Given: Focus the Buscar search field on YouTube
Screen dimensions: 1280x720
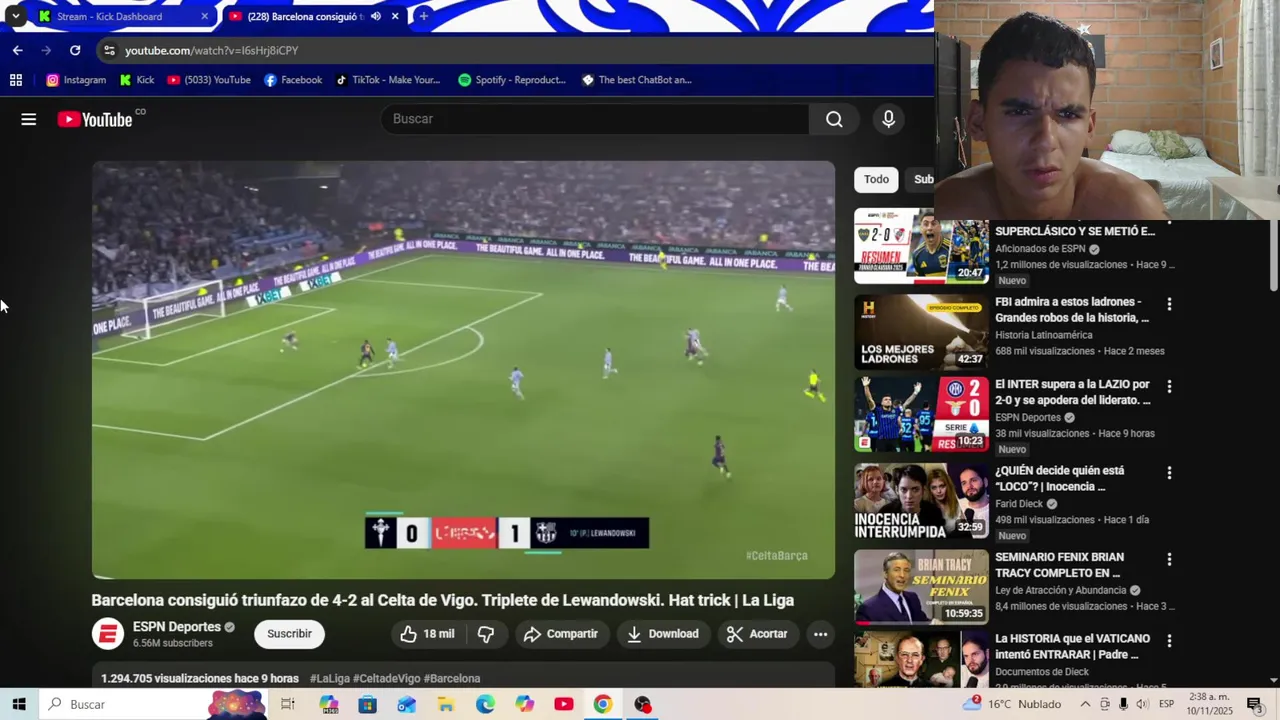Looking at the screenshot, I should (595, 119).
